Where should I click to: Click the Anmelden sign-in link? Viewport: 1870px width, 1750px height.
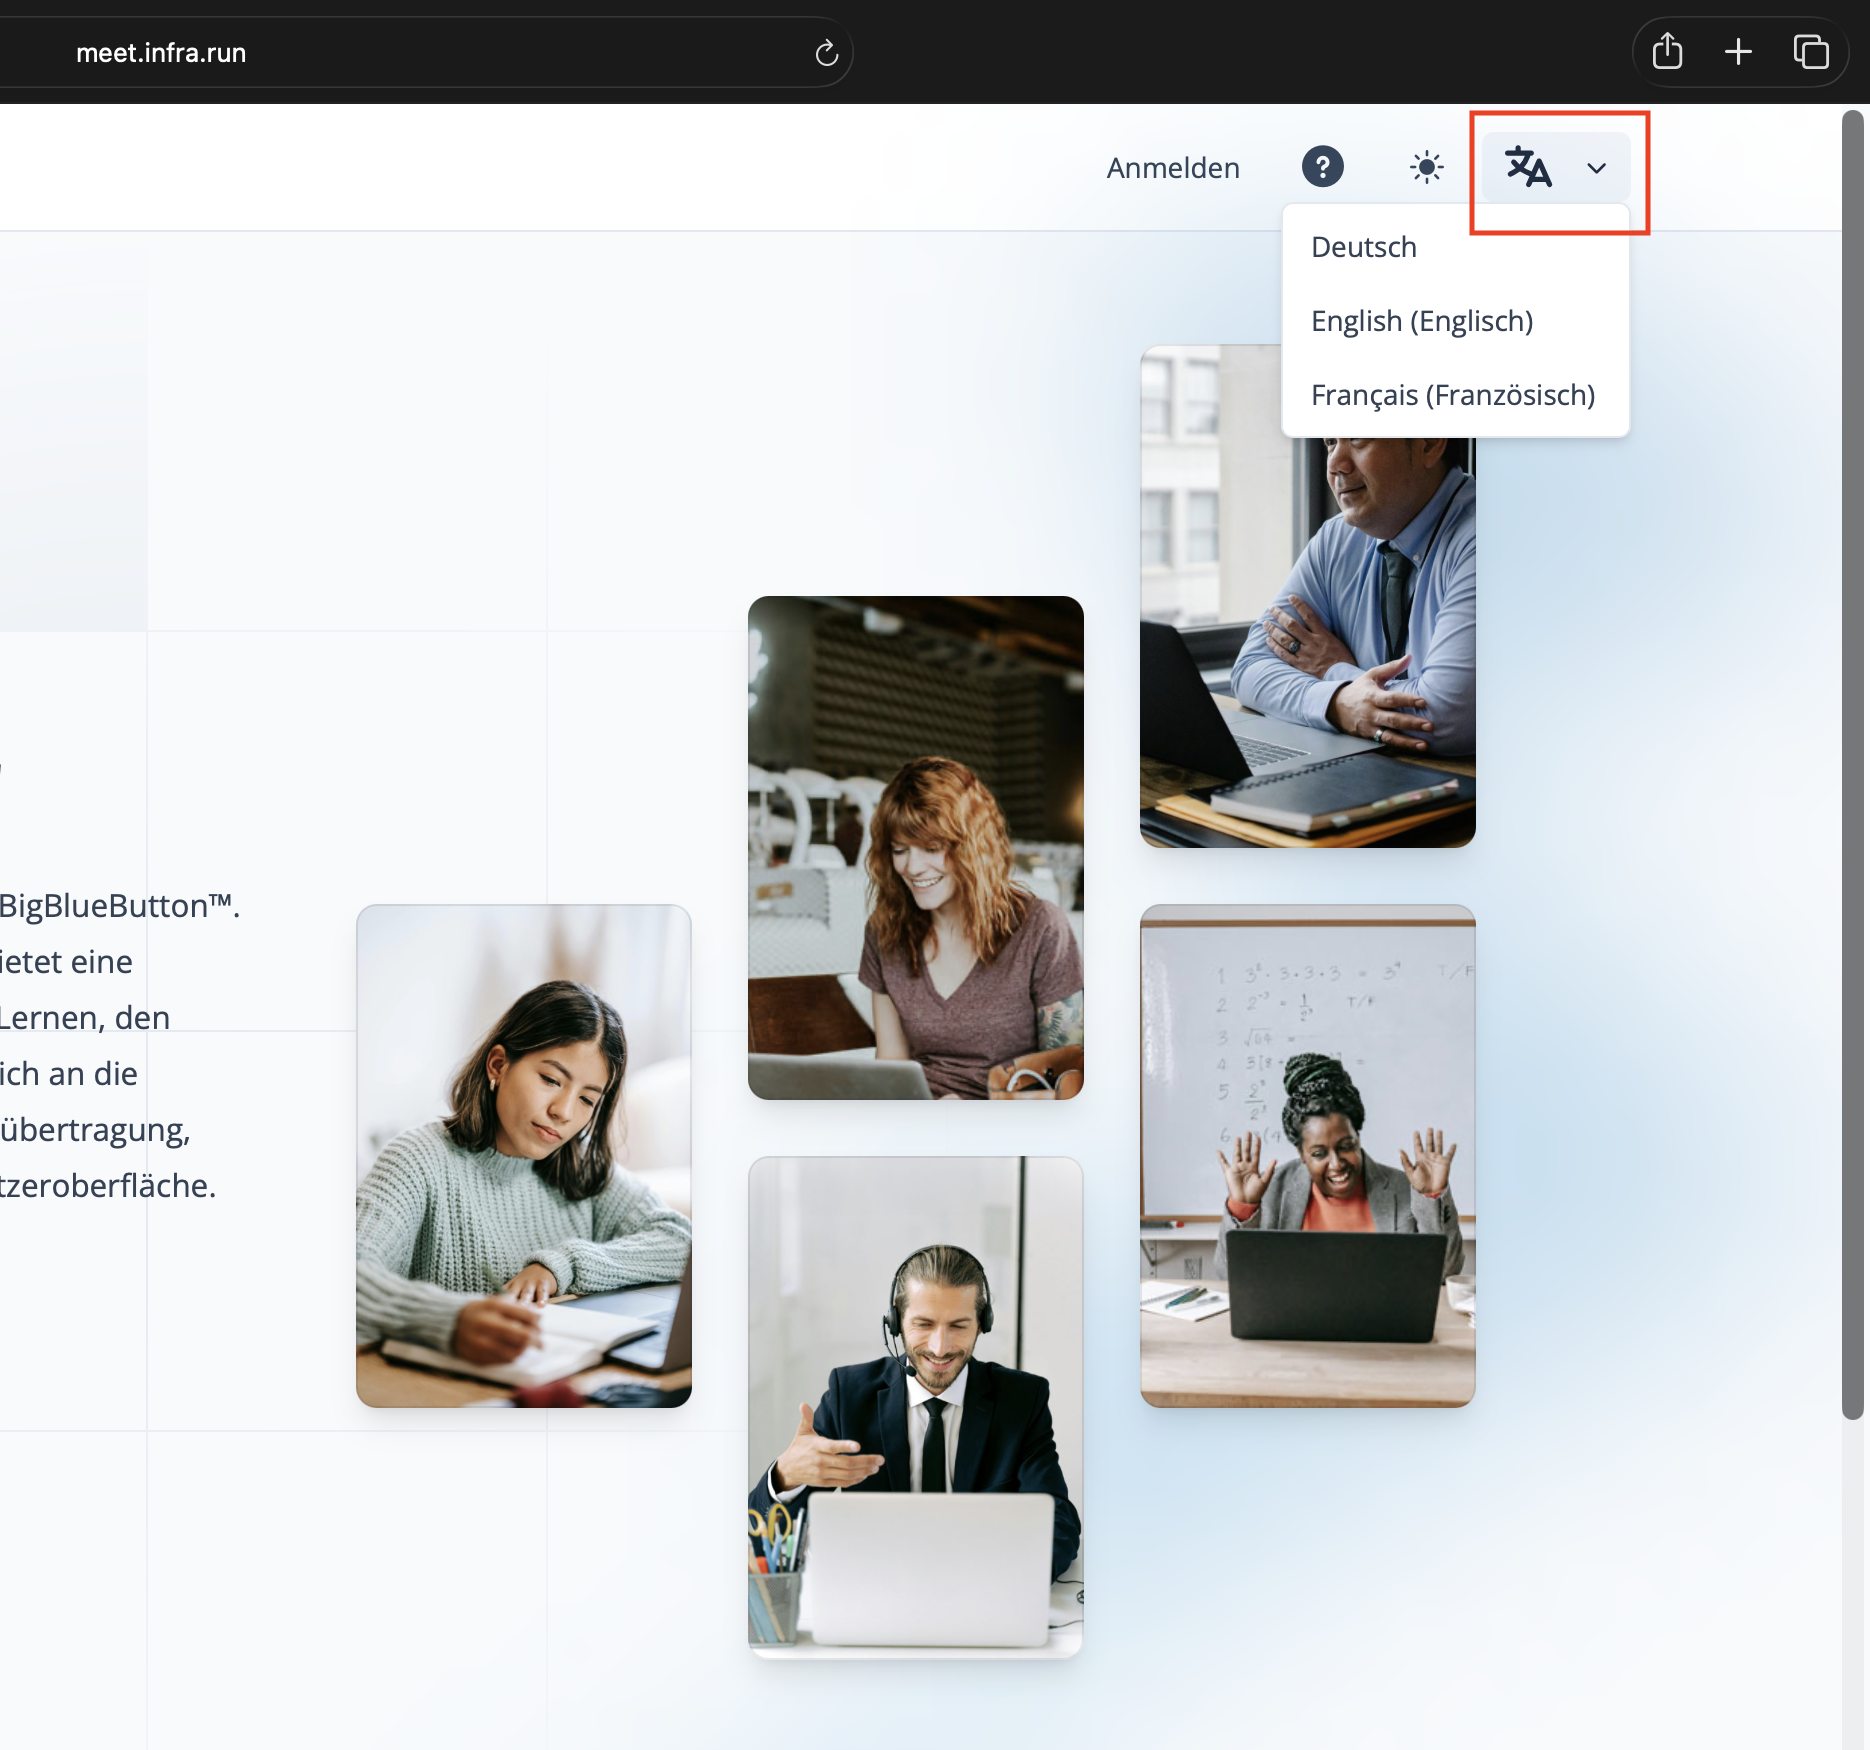click(1173, 168)
